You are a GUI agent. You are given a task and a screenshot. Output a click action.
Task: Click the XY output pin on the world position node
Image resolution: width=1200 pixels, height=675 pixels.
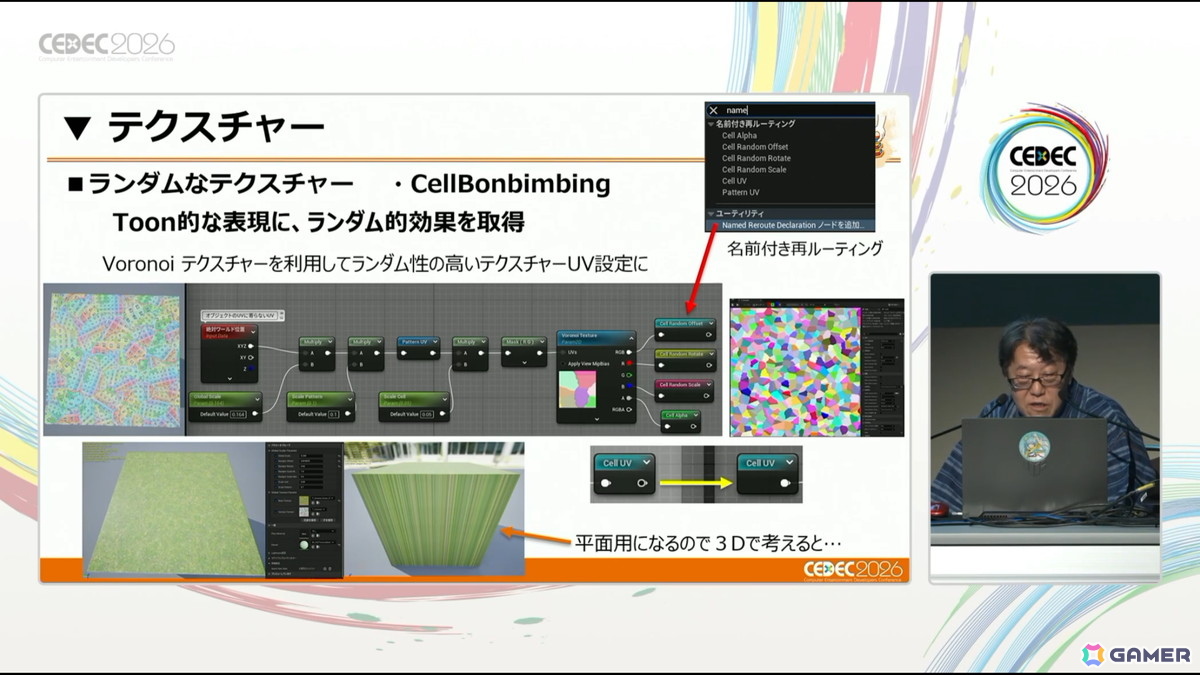click(250, 358)
